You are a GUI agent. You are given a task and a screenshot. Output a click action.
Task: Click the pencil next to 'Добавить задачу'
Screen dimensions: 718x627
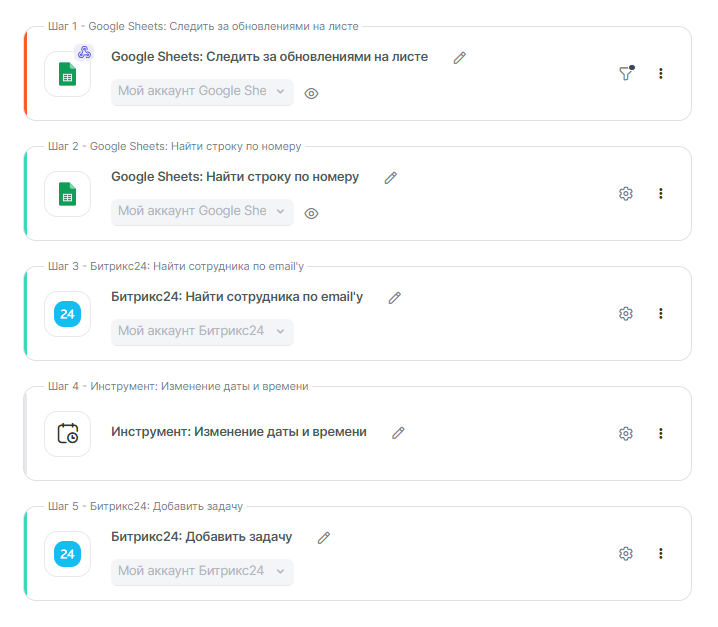[324, 538]
